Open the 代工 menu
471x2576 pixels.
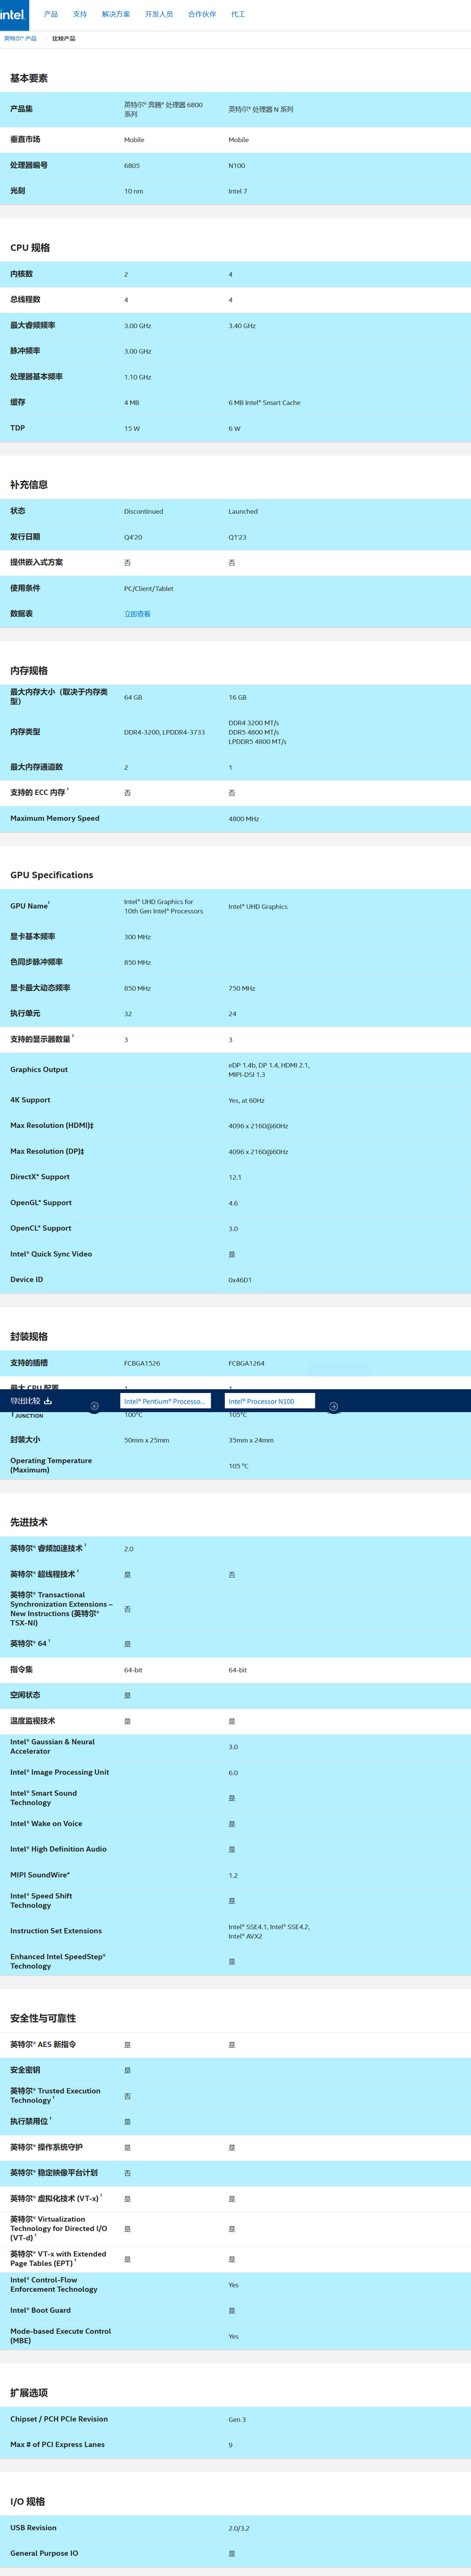238,14
